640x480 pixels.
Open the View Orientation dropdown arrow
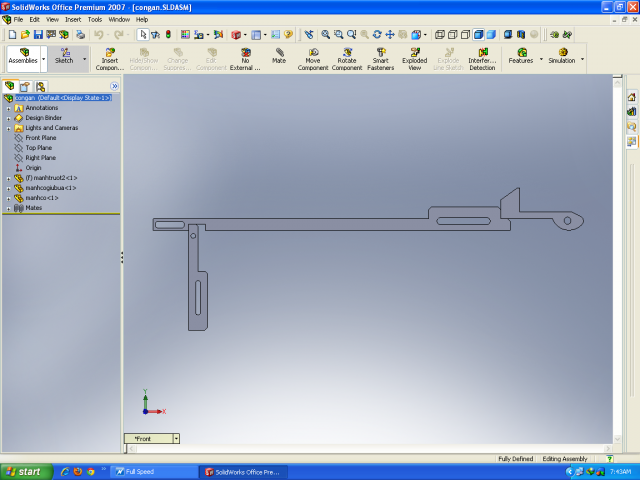425,35
